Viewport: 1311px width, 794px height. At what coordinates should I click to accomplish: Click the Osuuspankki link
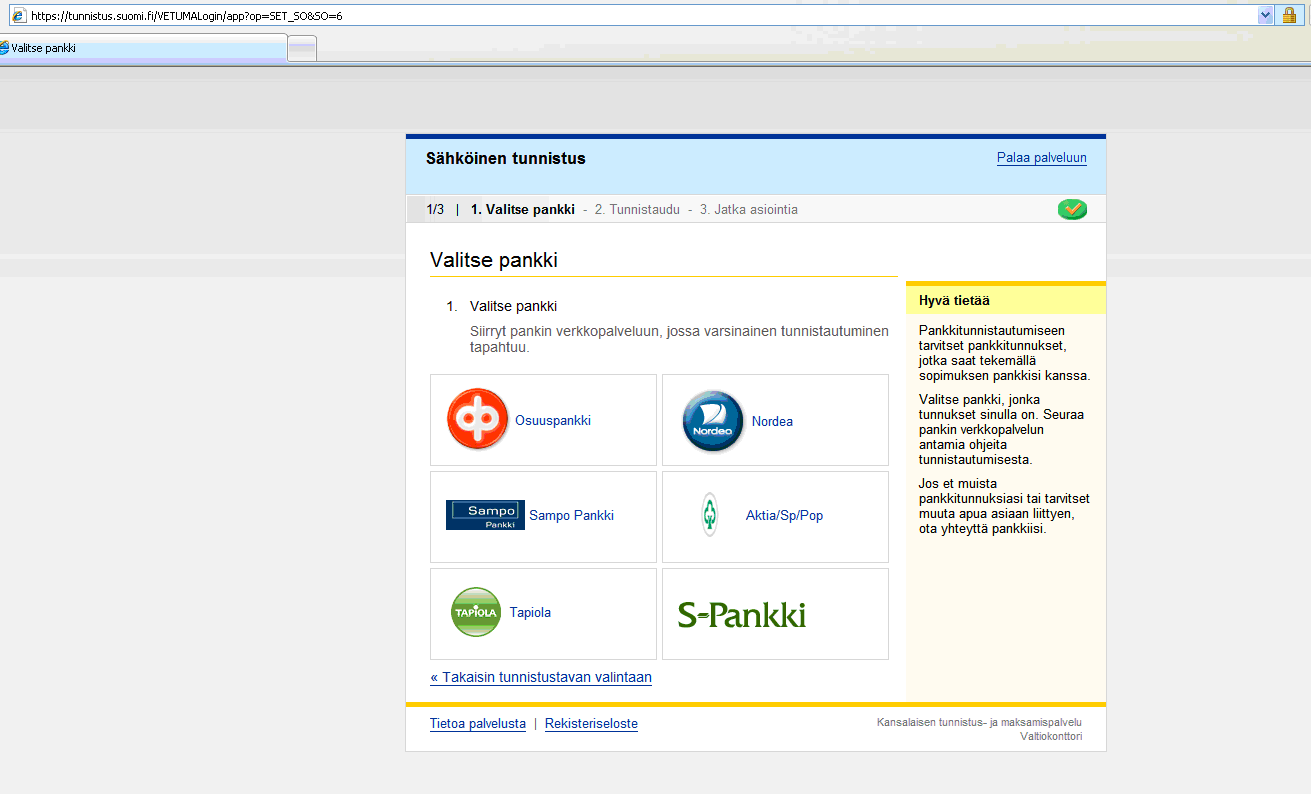553,421
